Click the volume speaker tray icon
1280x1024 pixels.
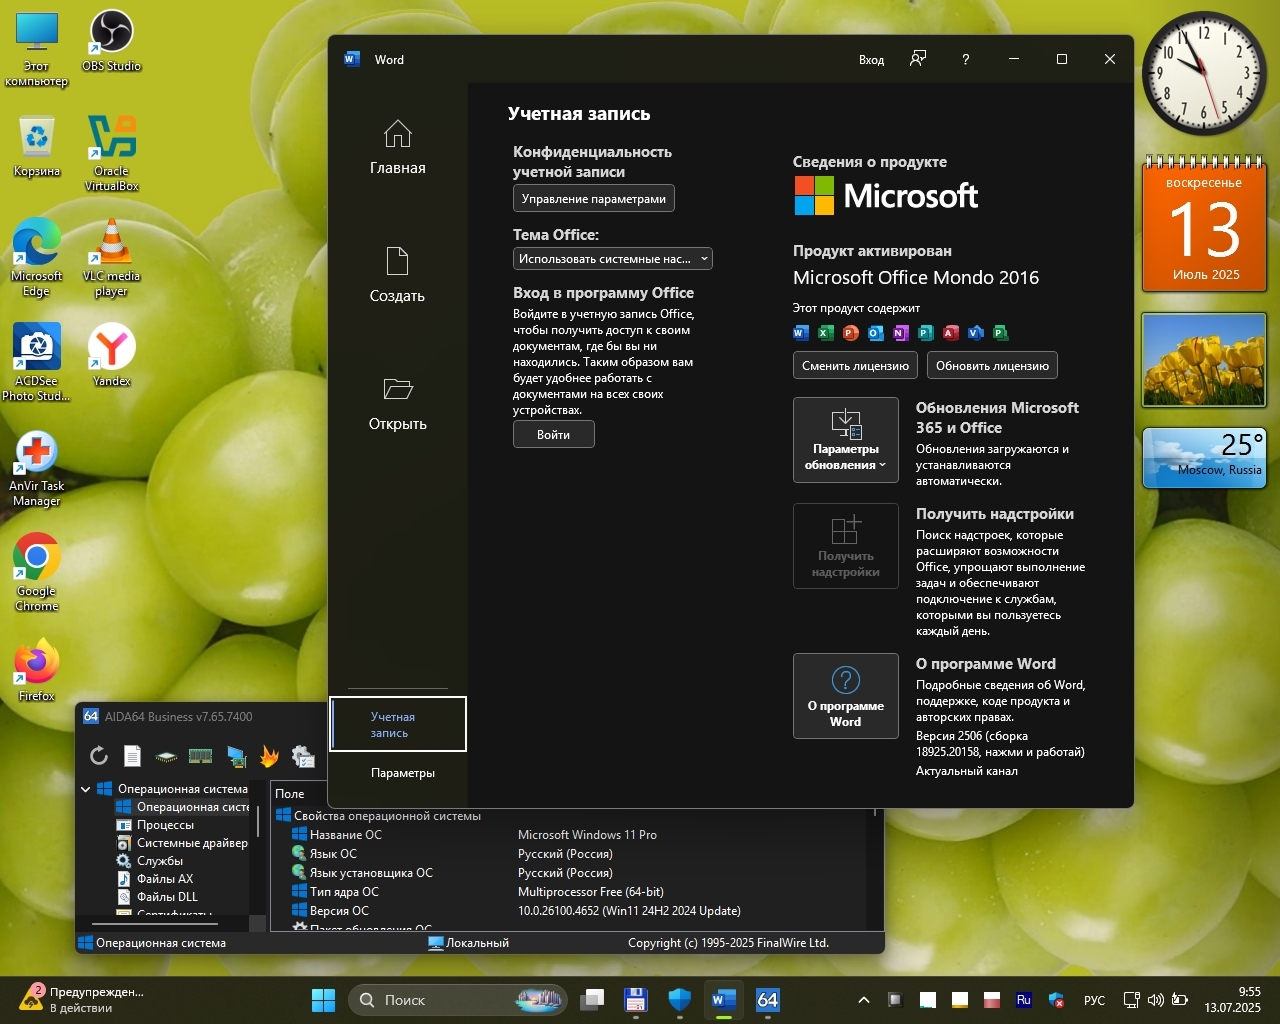pyautogui.click(x=1156, y=1000)
